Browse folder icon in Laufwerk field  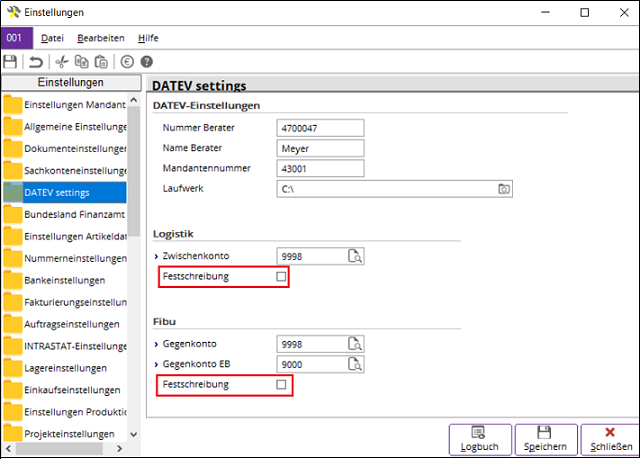tap(504, 189)
